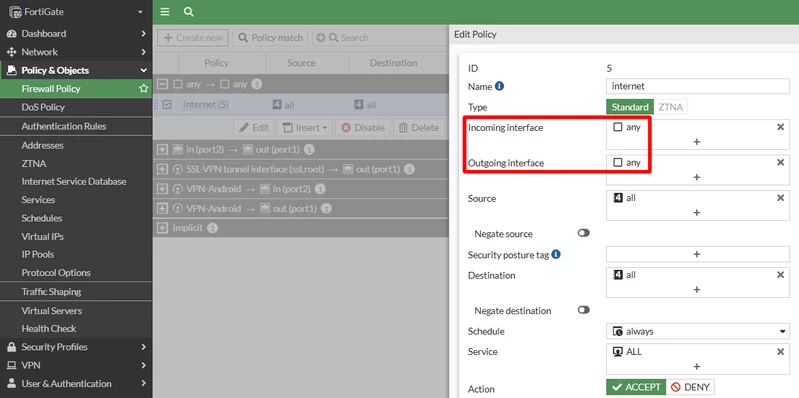Add entry with plus in Security posture tag
This screenshot has width=799, height=398.
click(x=697, y=254)
